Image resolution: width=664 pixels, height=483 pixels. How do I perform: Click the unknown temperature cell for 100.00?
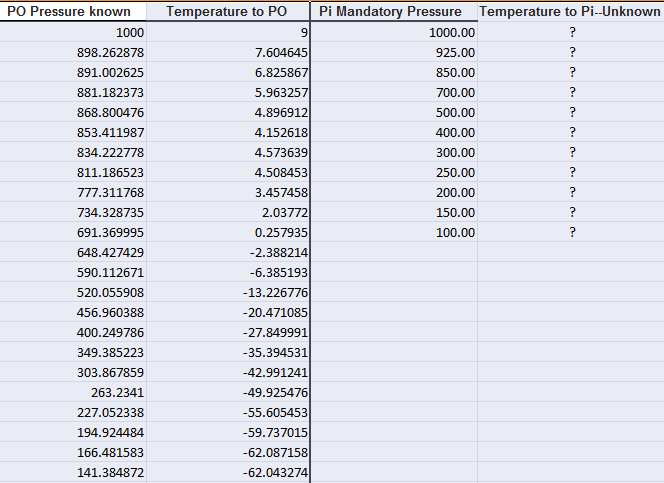[573, 232]
